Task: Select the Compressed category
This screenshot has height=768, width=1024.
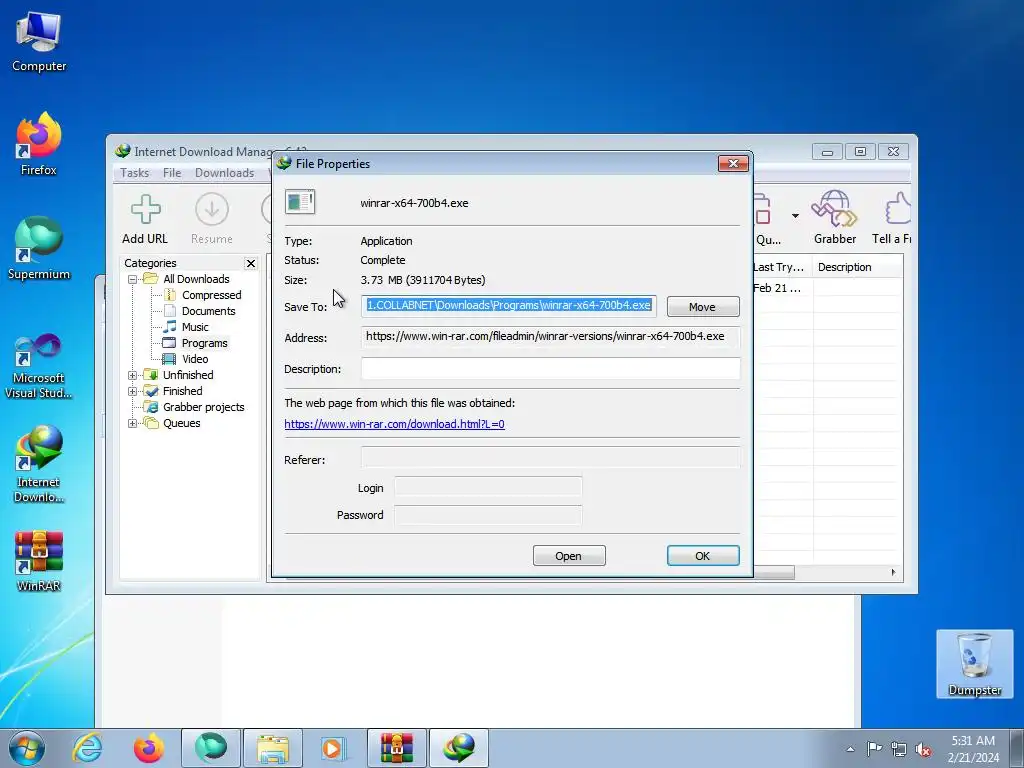Action: point(211,295)
